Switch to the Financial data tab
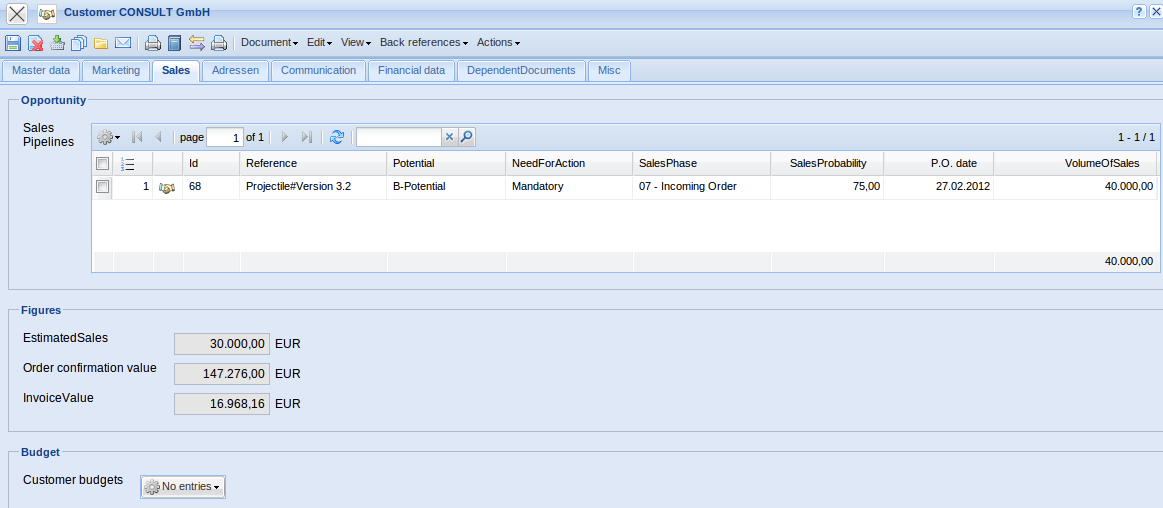The width and height of the screenshot is (1163, 508). pos(411,71)
